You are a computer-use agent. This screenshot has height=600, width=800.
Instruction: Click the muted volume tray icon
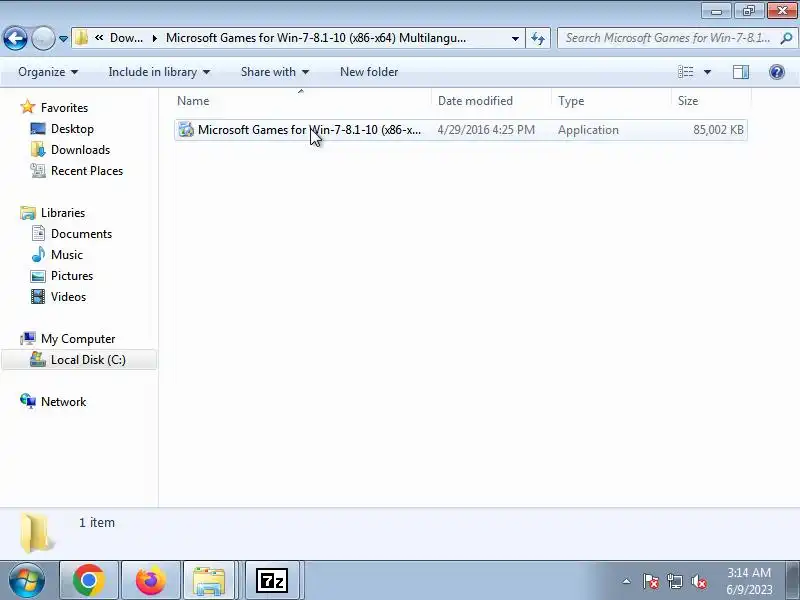pos(698,581)
